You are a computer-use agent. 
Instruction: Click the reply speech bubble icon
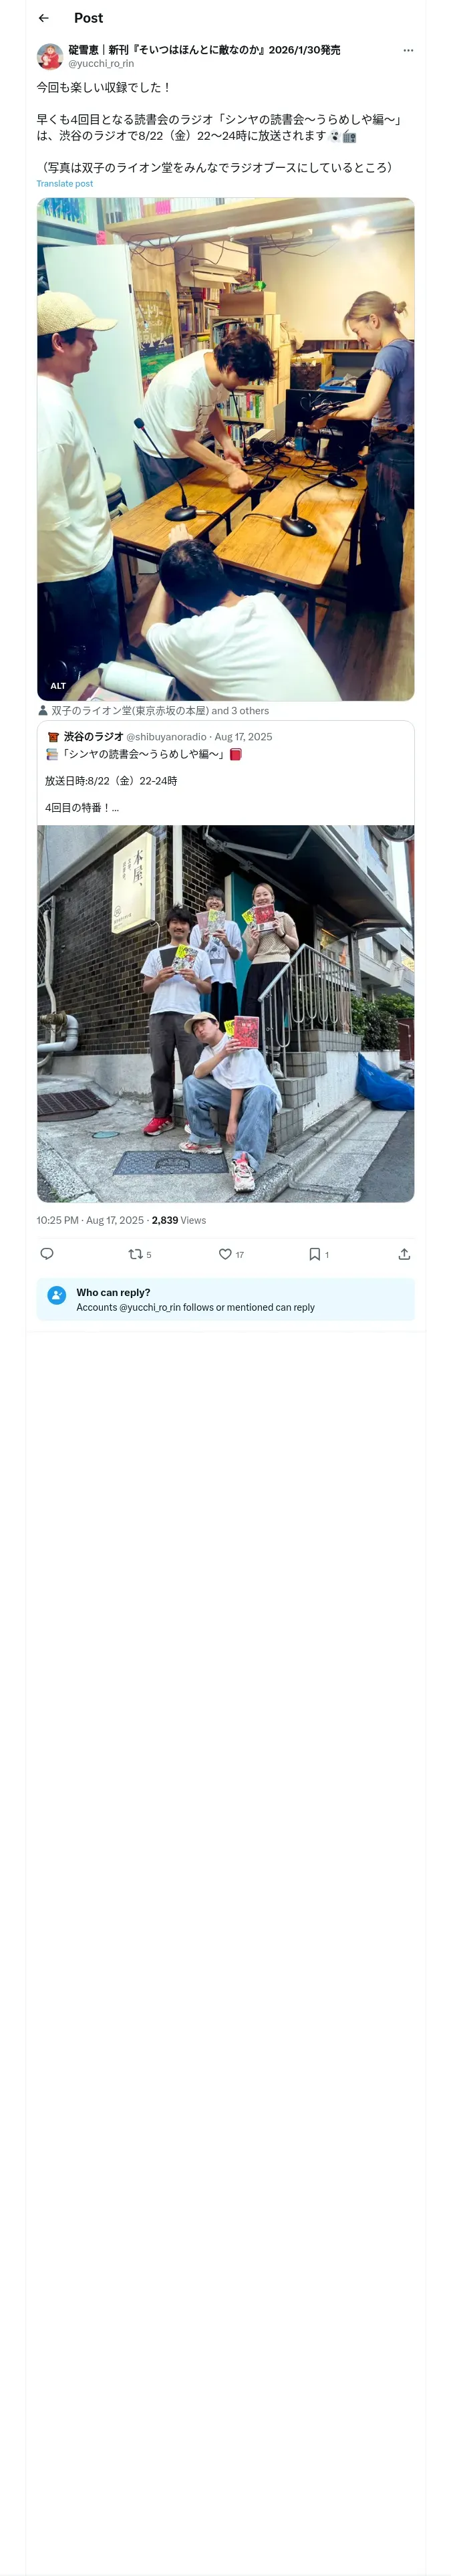click(x=47, y=1253)
